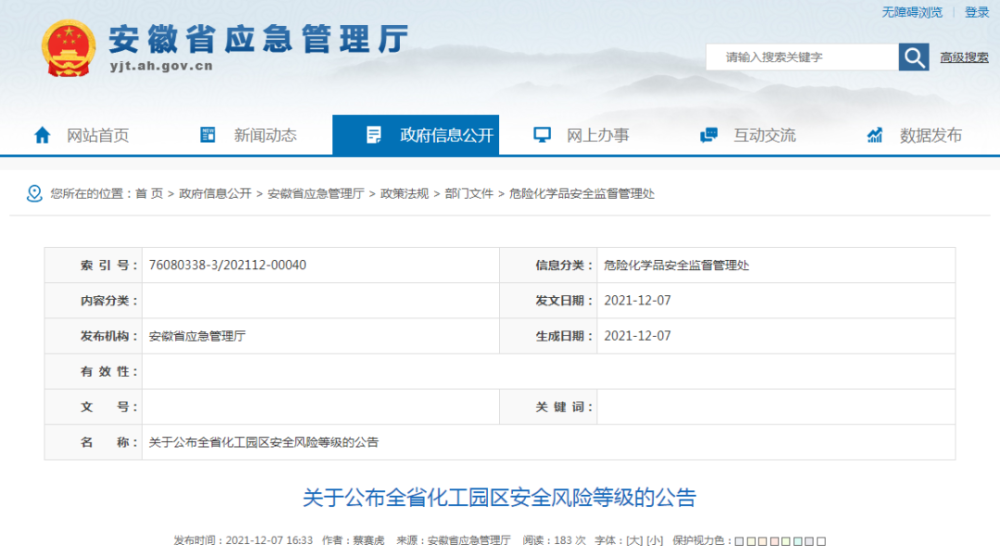Go to 部门文件 in breadcrumb
Screen dimensions: 1000x557
pos(469,194)
